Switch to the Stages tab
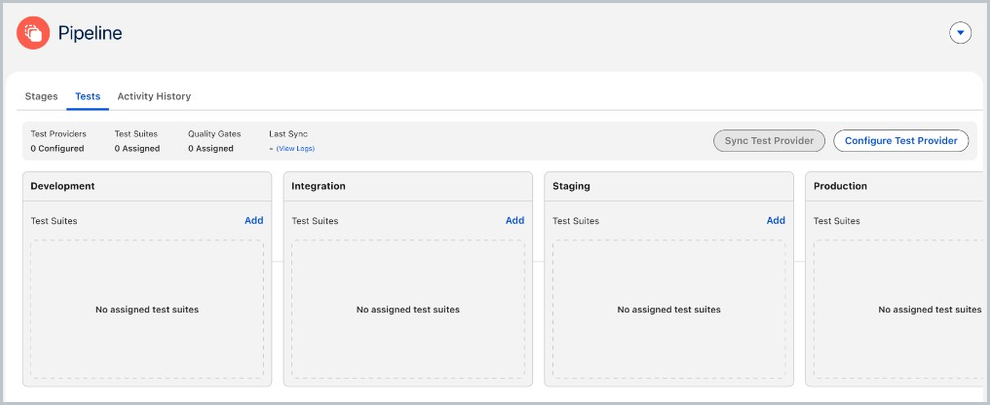This screenshot has width=990, height=405. tap(41, 96)
